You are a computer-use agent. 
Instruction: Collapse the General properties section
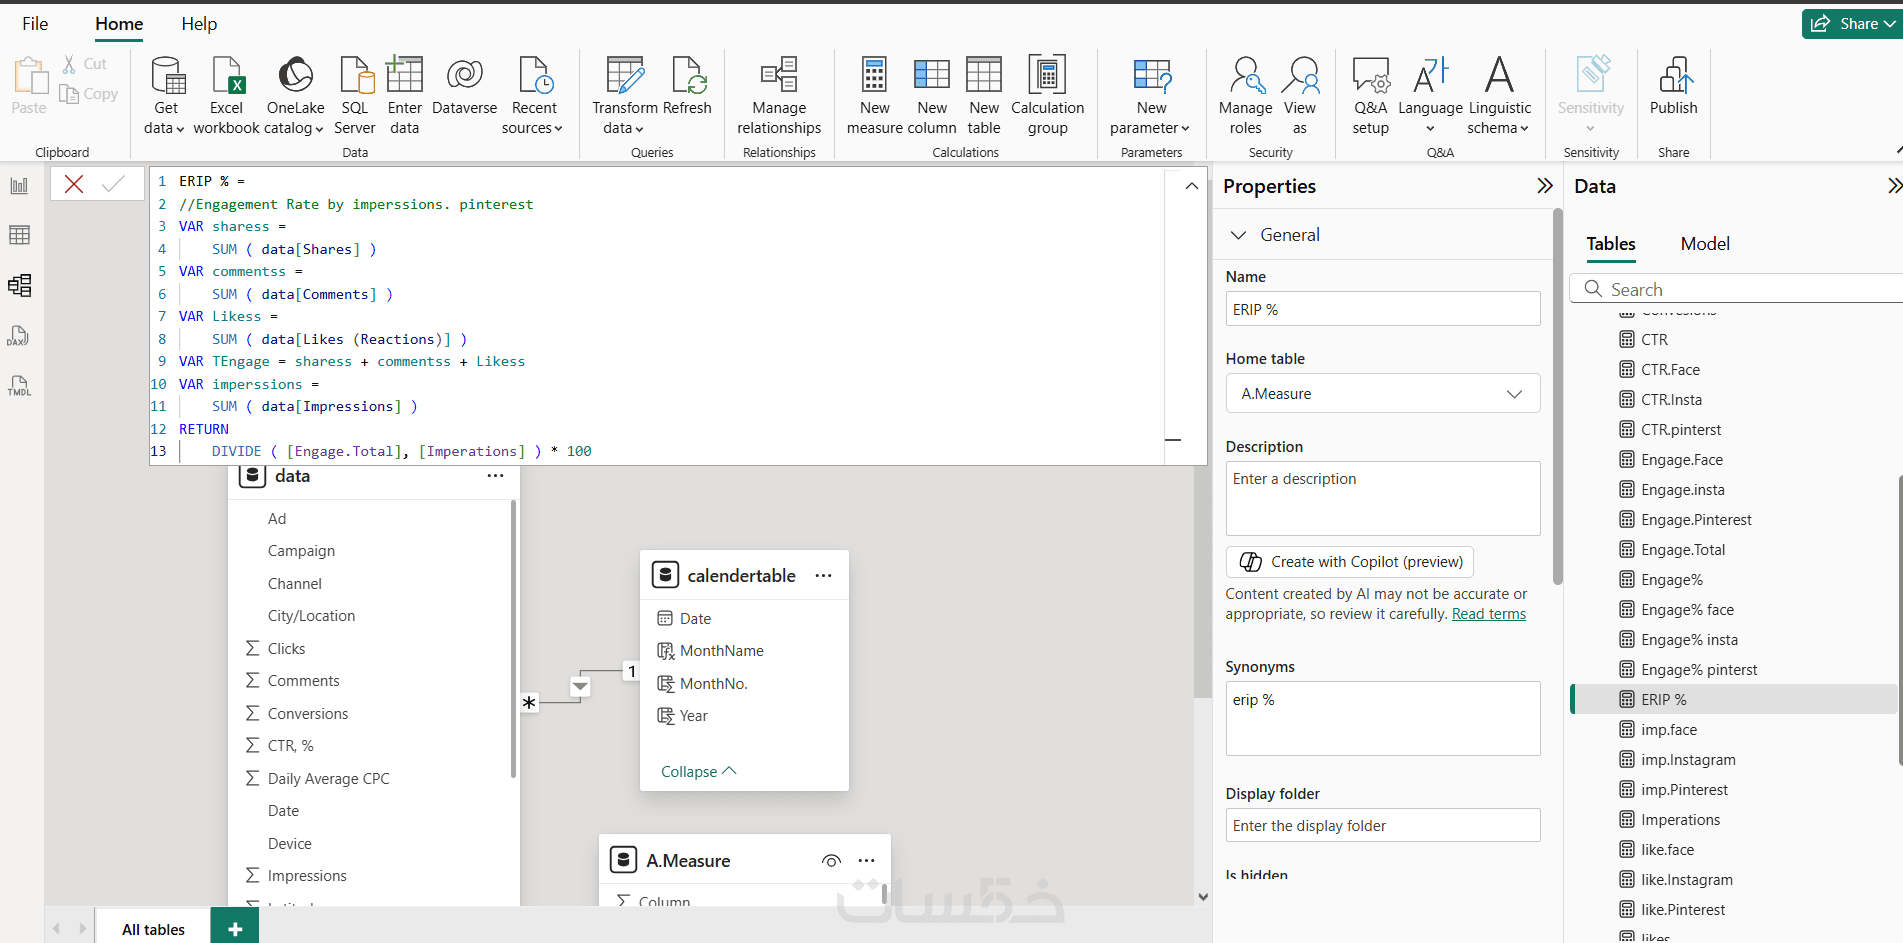1239,235
